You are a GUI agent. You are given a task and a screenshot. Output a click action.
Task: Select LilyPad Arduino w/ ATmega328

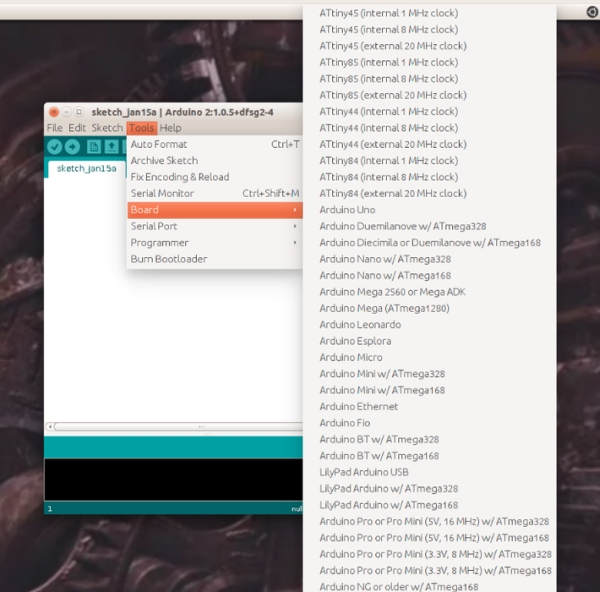coord(430,489)
